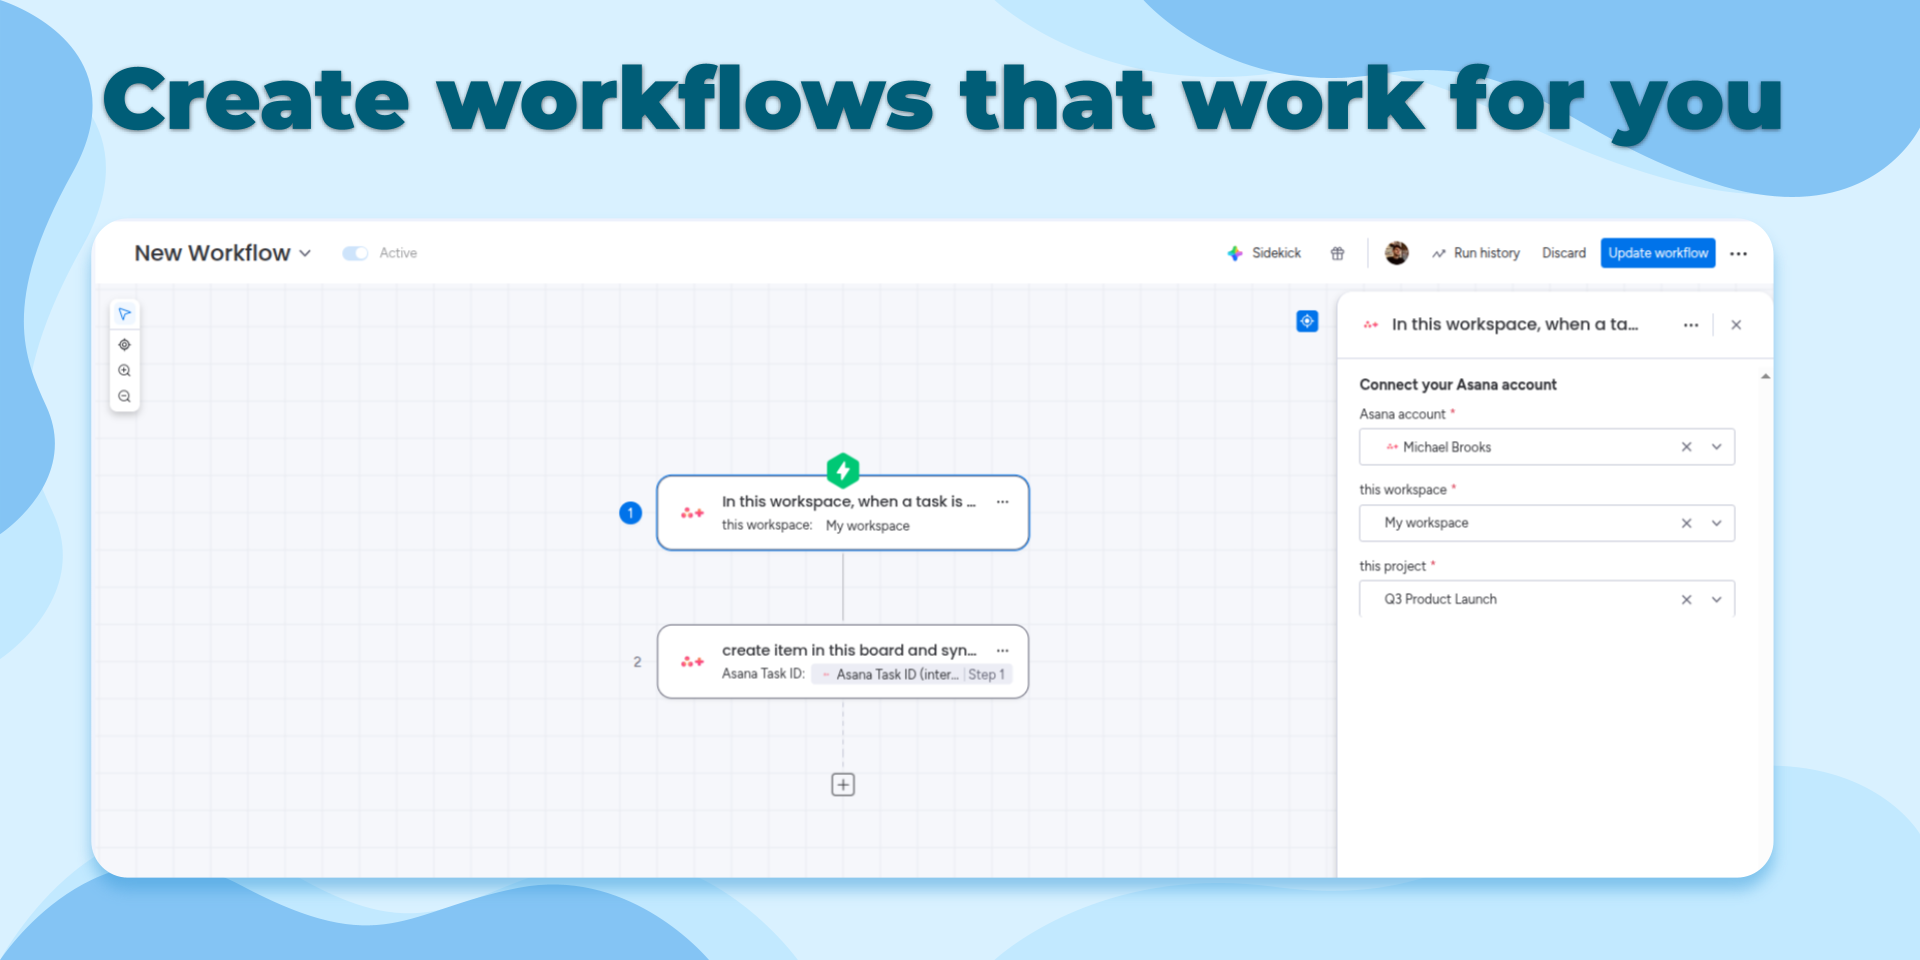The height and width of the screenshot is (960, 1920).
Task: Add a new step with plus icon
Action: (x=843, y=785)
